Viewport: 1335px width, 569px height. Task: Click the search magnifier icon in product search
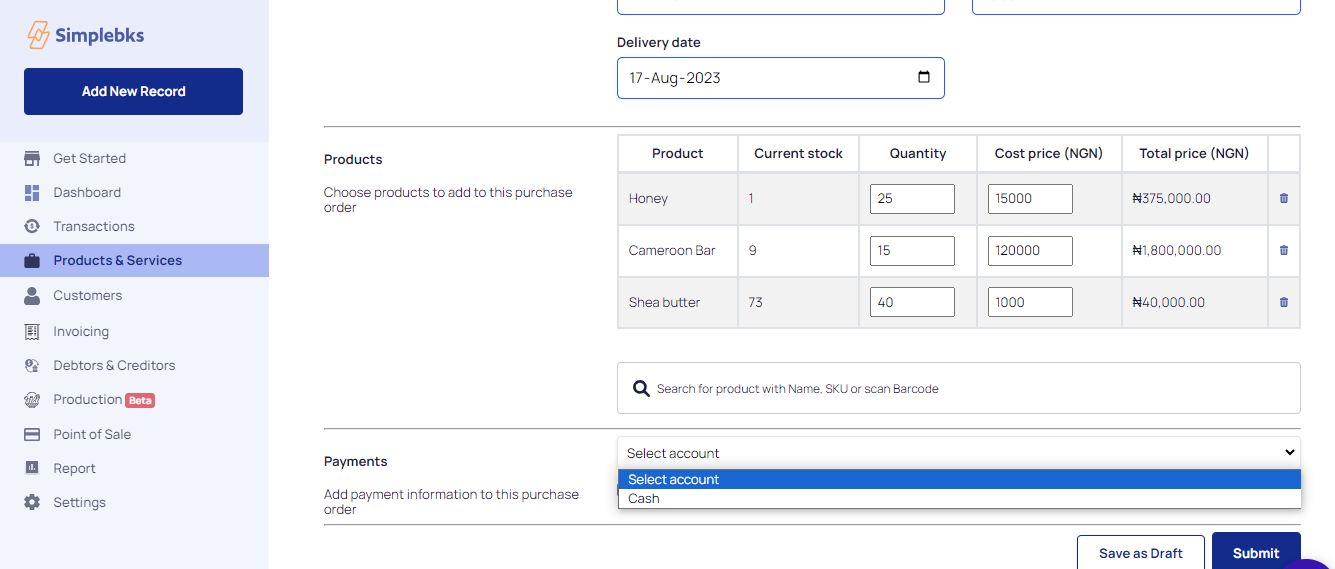[x=641, y=388]
